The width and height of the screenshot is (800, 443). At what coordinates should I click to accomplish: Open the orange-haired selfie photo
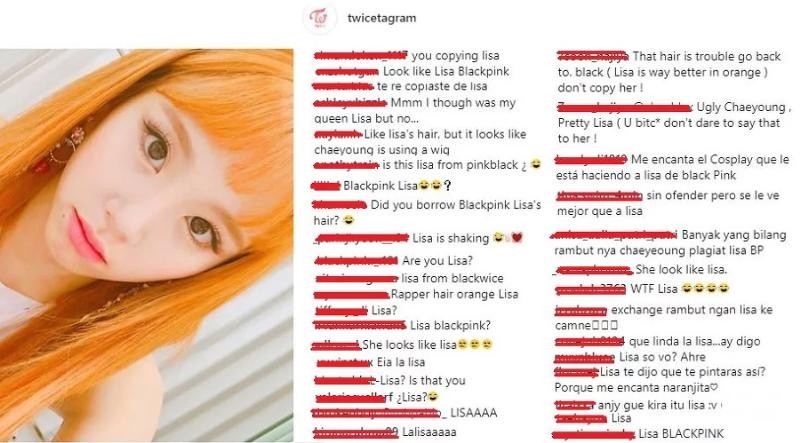pyautogui.click(x=146, y=245)
